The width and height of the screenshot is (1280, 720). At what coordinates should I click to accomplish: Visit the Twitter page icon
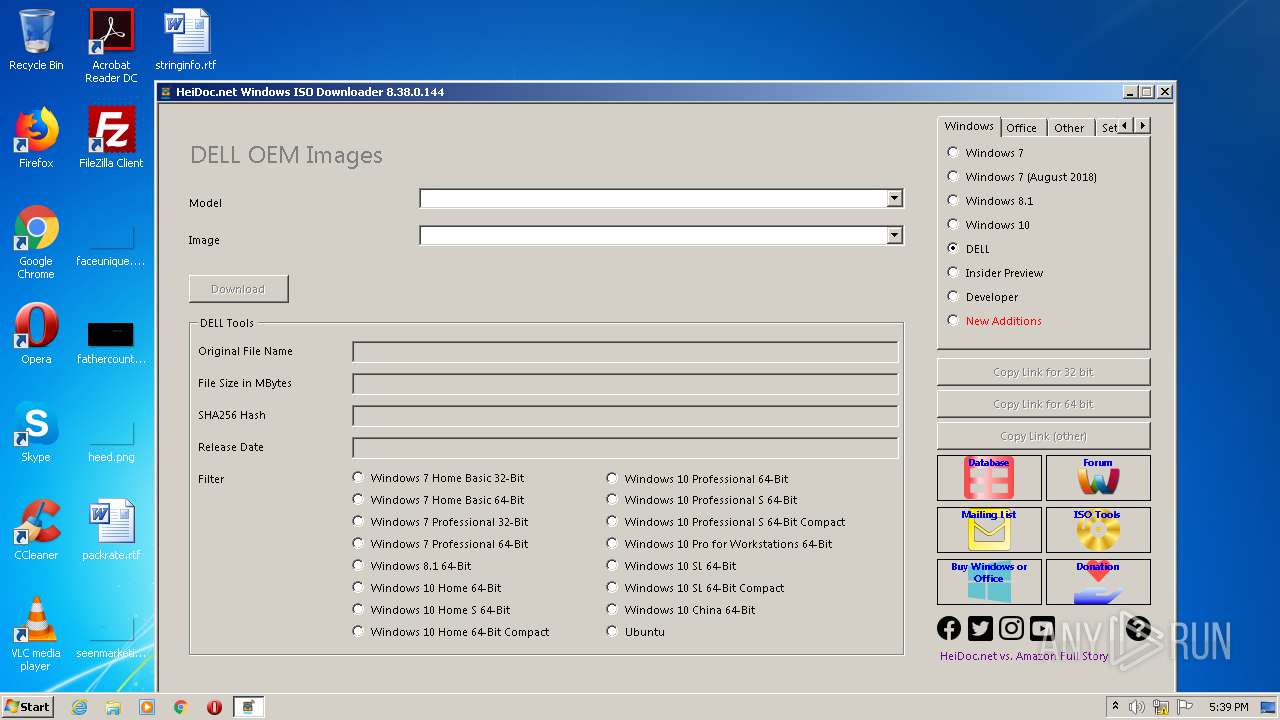tap(980, 628)
